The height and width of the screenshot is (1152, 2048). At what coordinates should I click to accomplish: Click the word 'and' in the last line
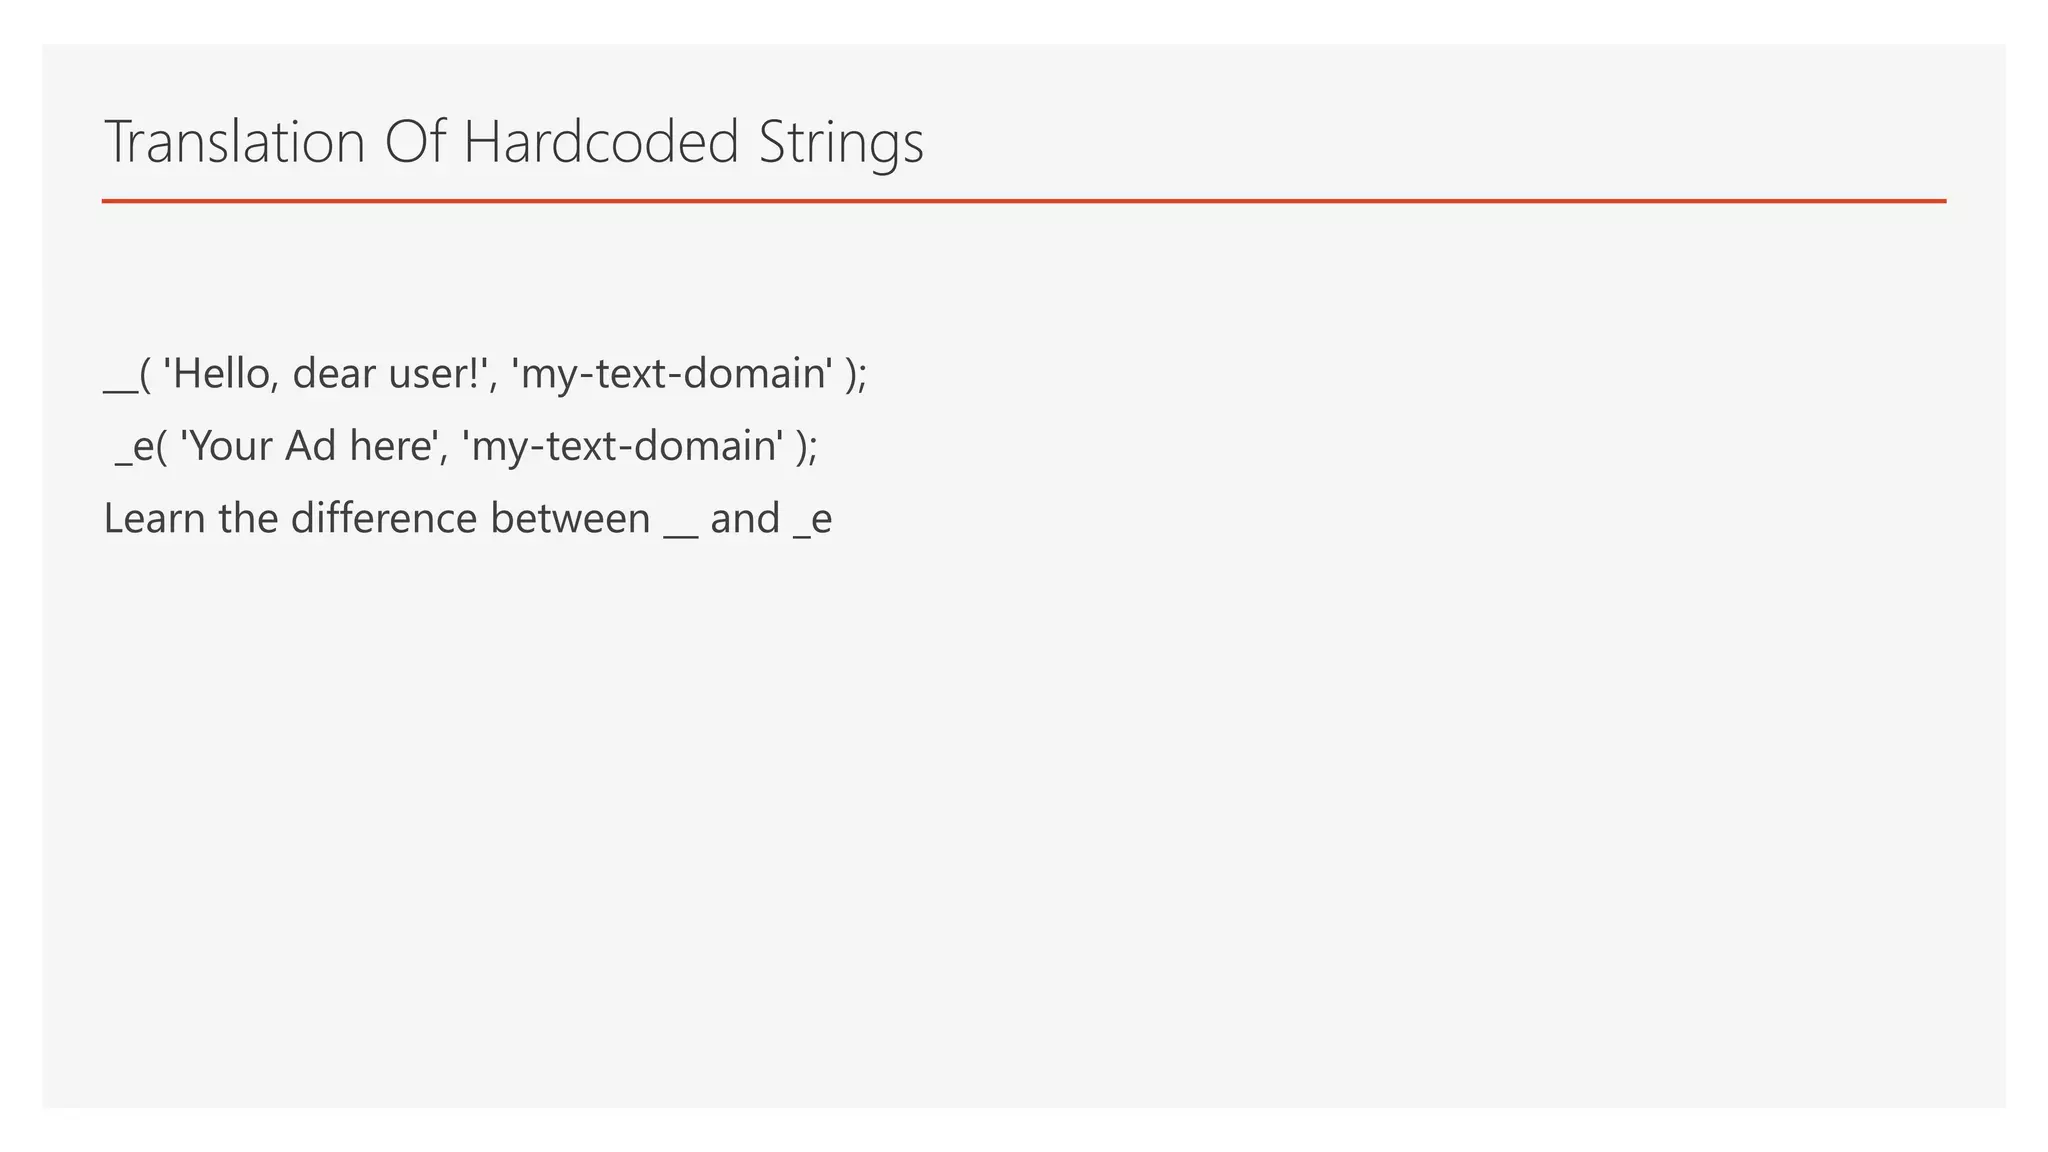pyautogui.click(x=745, y=519)
